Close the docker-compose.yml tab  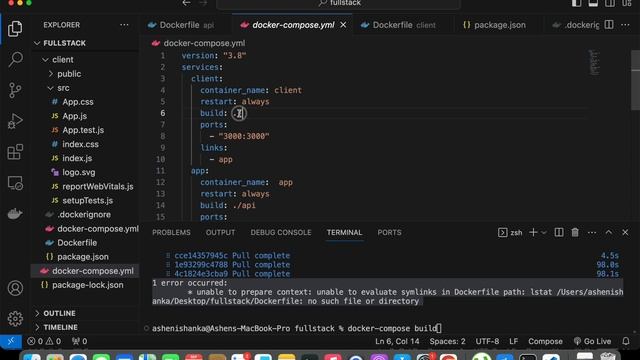[343, 25]
